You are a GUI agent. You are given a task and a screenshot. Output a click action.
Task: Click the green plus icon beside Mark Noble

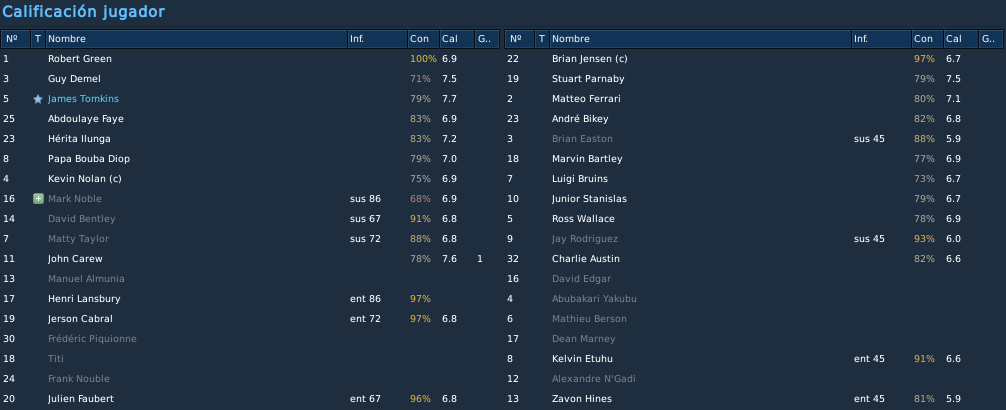(38, 199)
